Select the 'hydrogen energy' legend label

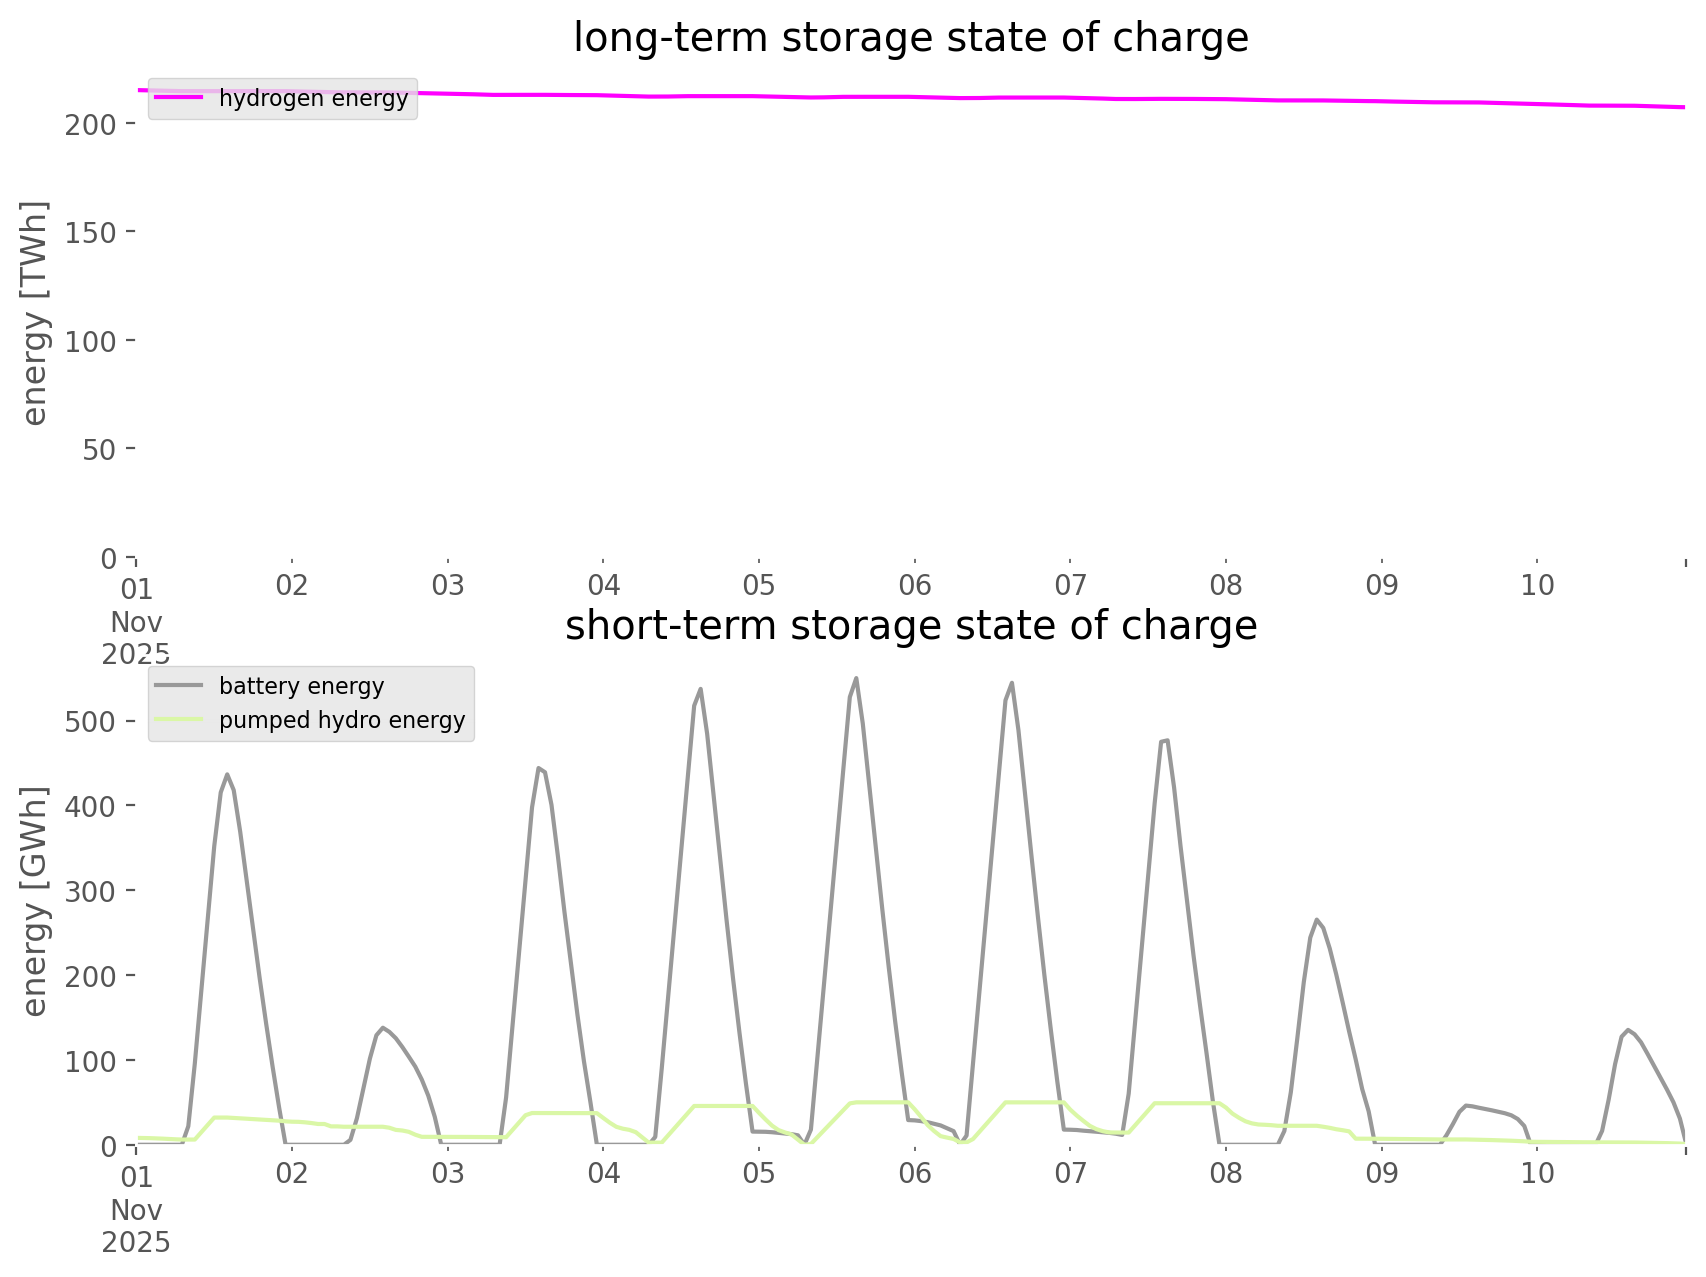(313, 99)
